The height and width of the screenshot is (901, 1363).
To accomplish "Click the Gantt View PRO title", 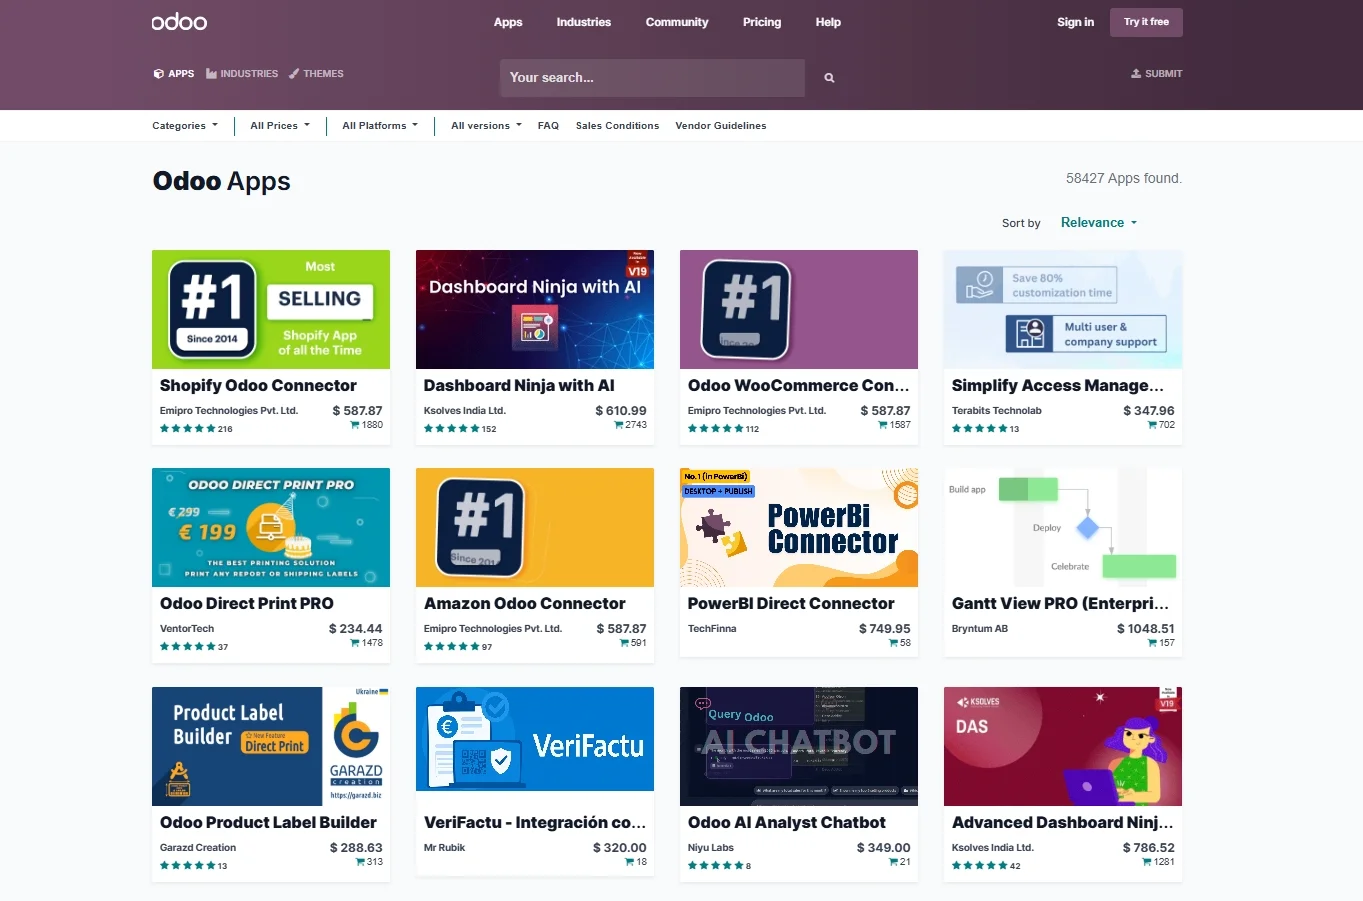I will tap(1060, 604).
